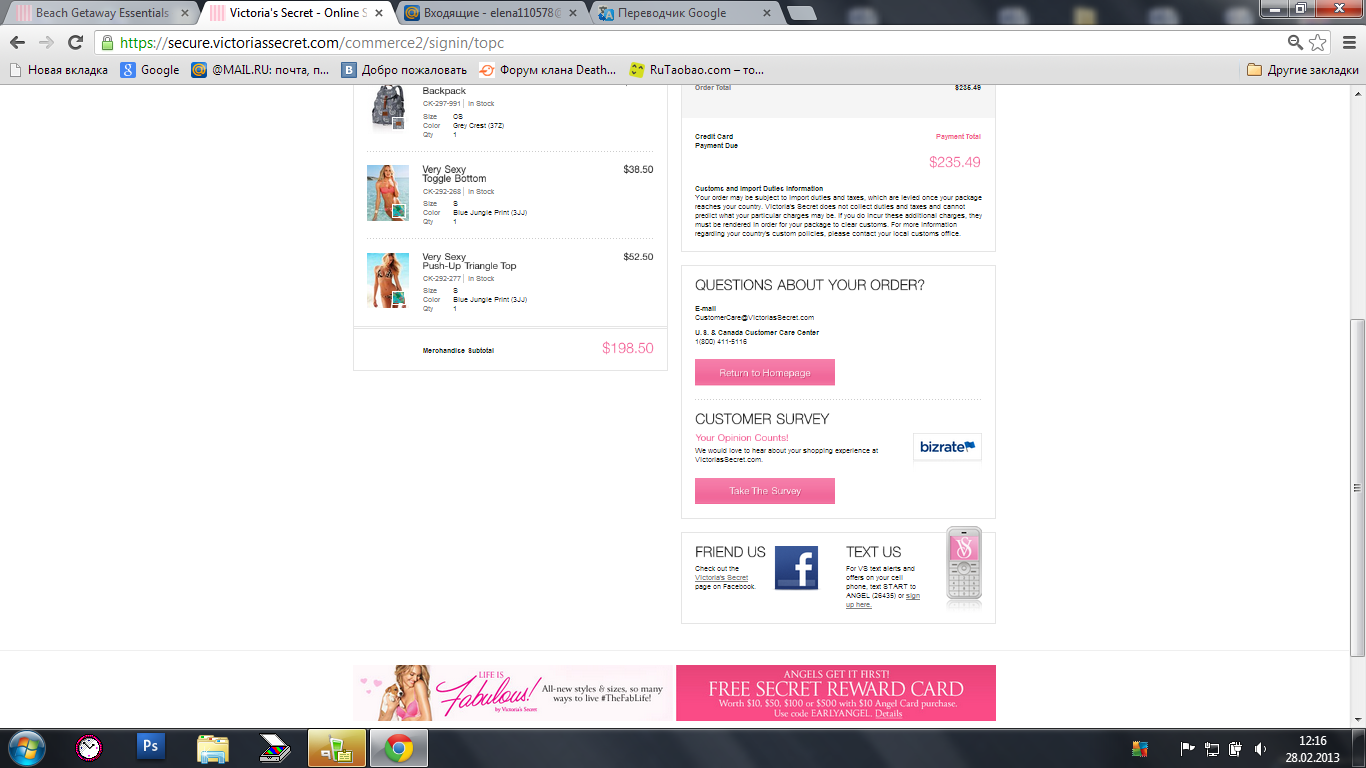
Task: Open Windows Explorer folder in taskbar
Action: pyautogui.click(x=213, y=748)
